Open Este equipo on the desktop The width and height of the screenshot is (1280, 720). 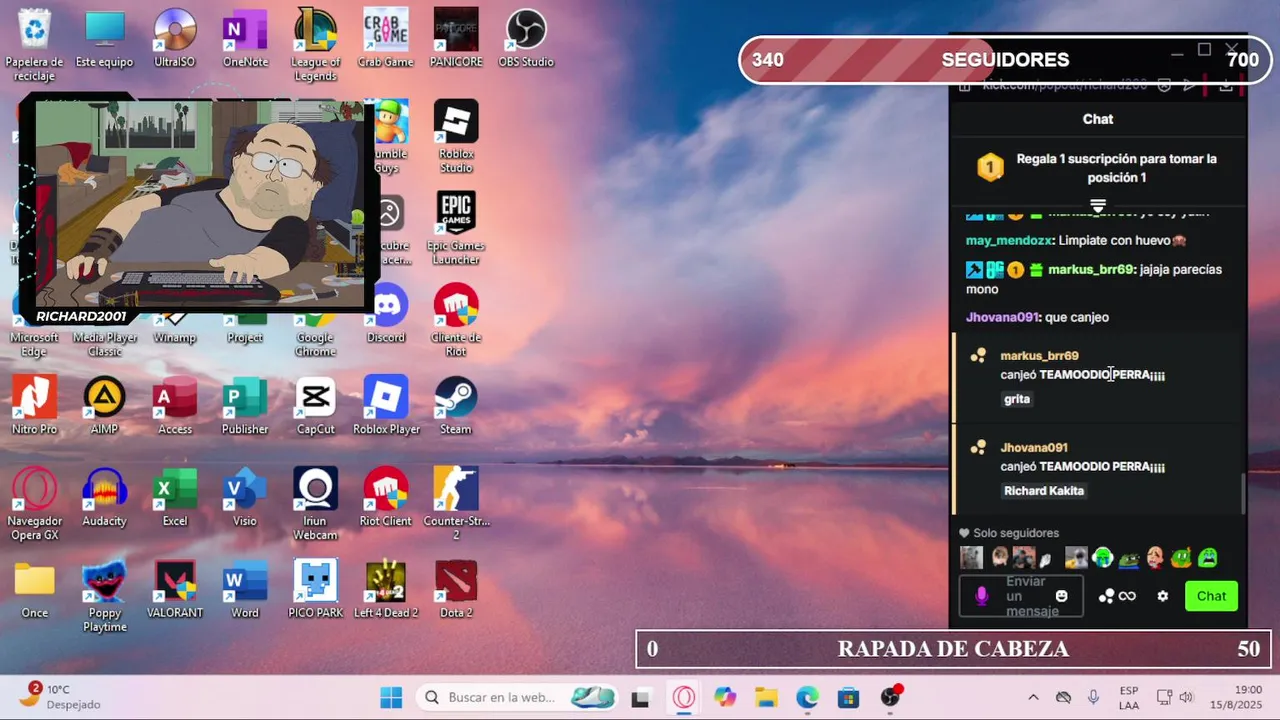coord(105,39)
